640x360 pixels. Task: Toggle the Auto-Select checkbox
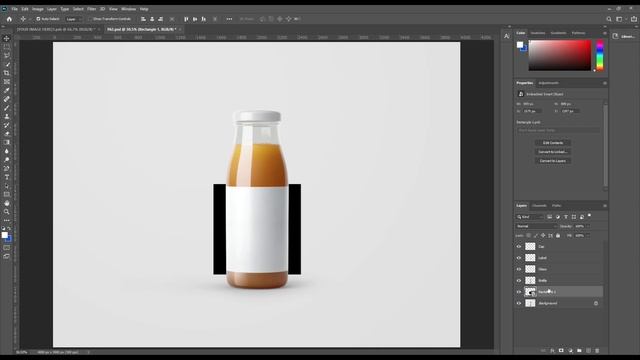[x=38, y=19]
